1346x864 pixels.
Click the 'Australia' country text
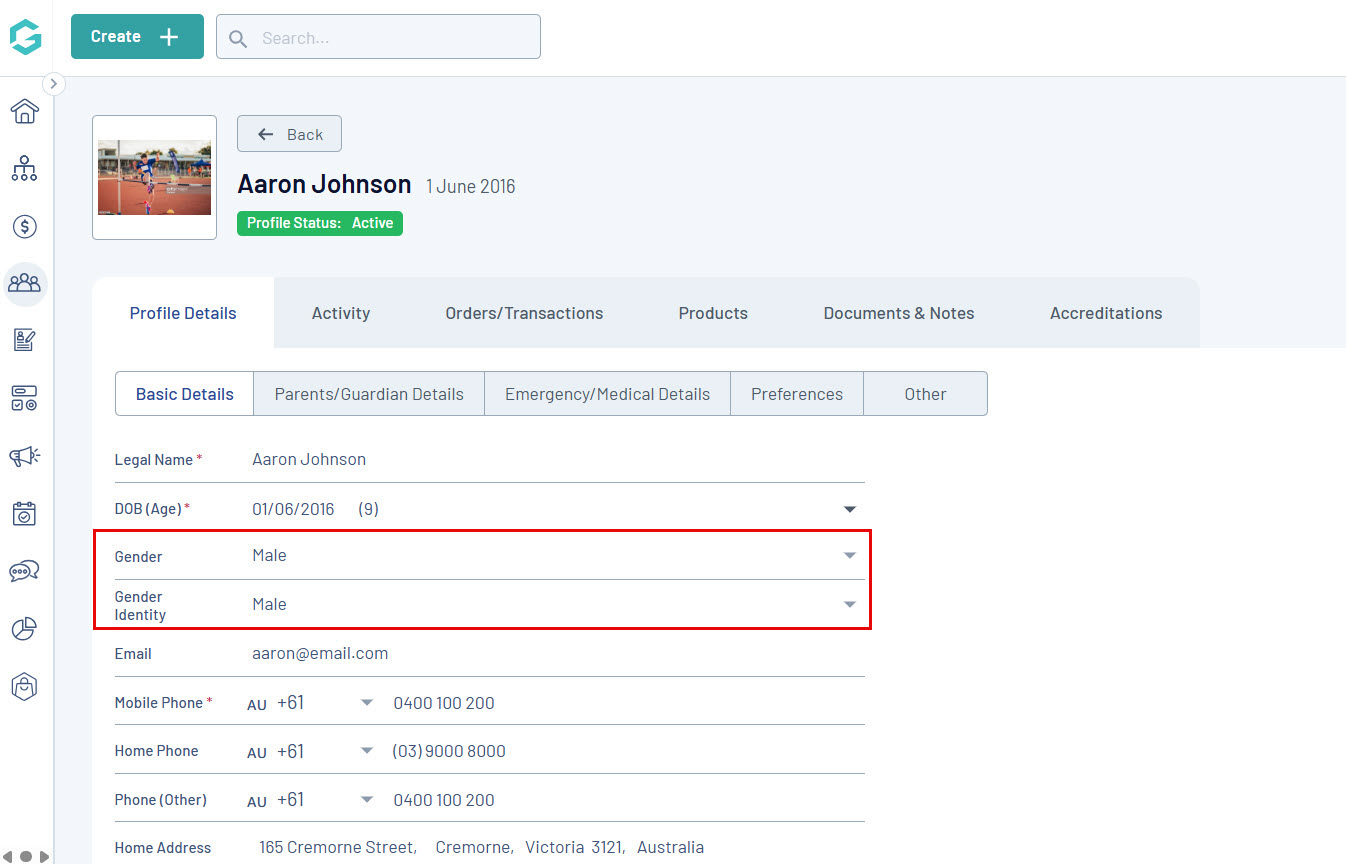click(670, 847)
